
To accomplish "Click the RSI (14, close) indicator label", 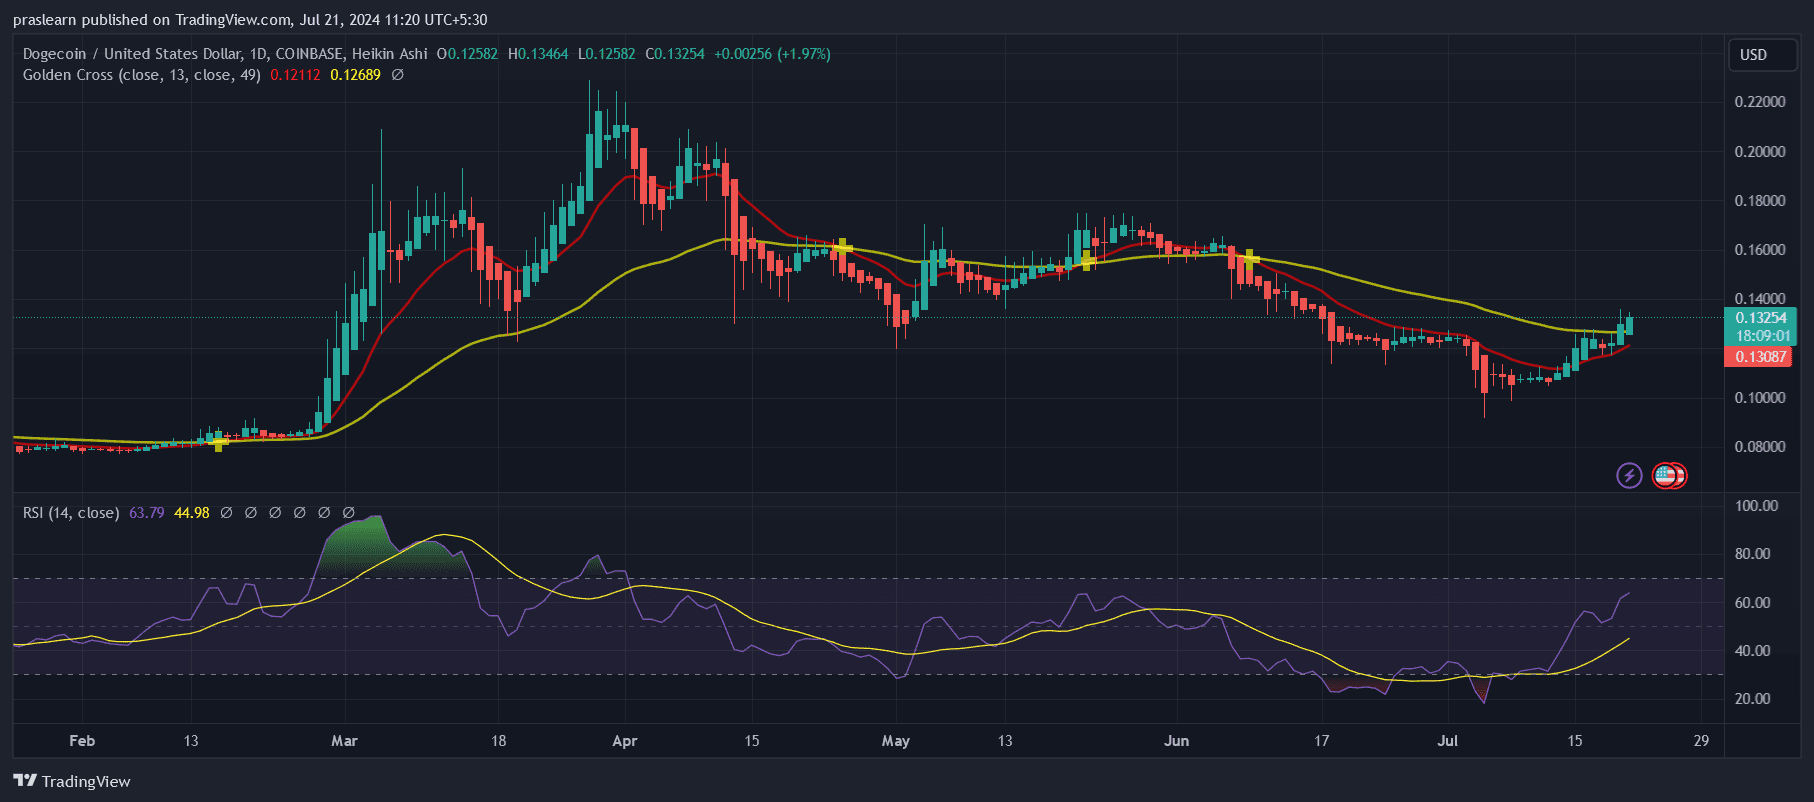I will 71,513.
